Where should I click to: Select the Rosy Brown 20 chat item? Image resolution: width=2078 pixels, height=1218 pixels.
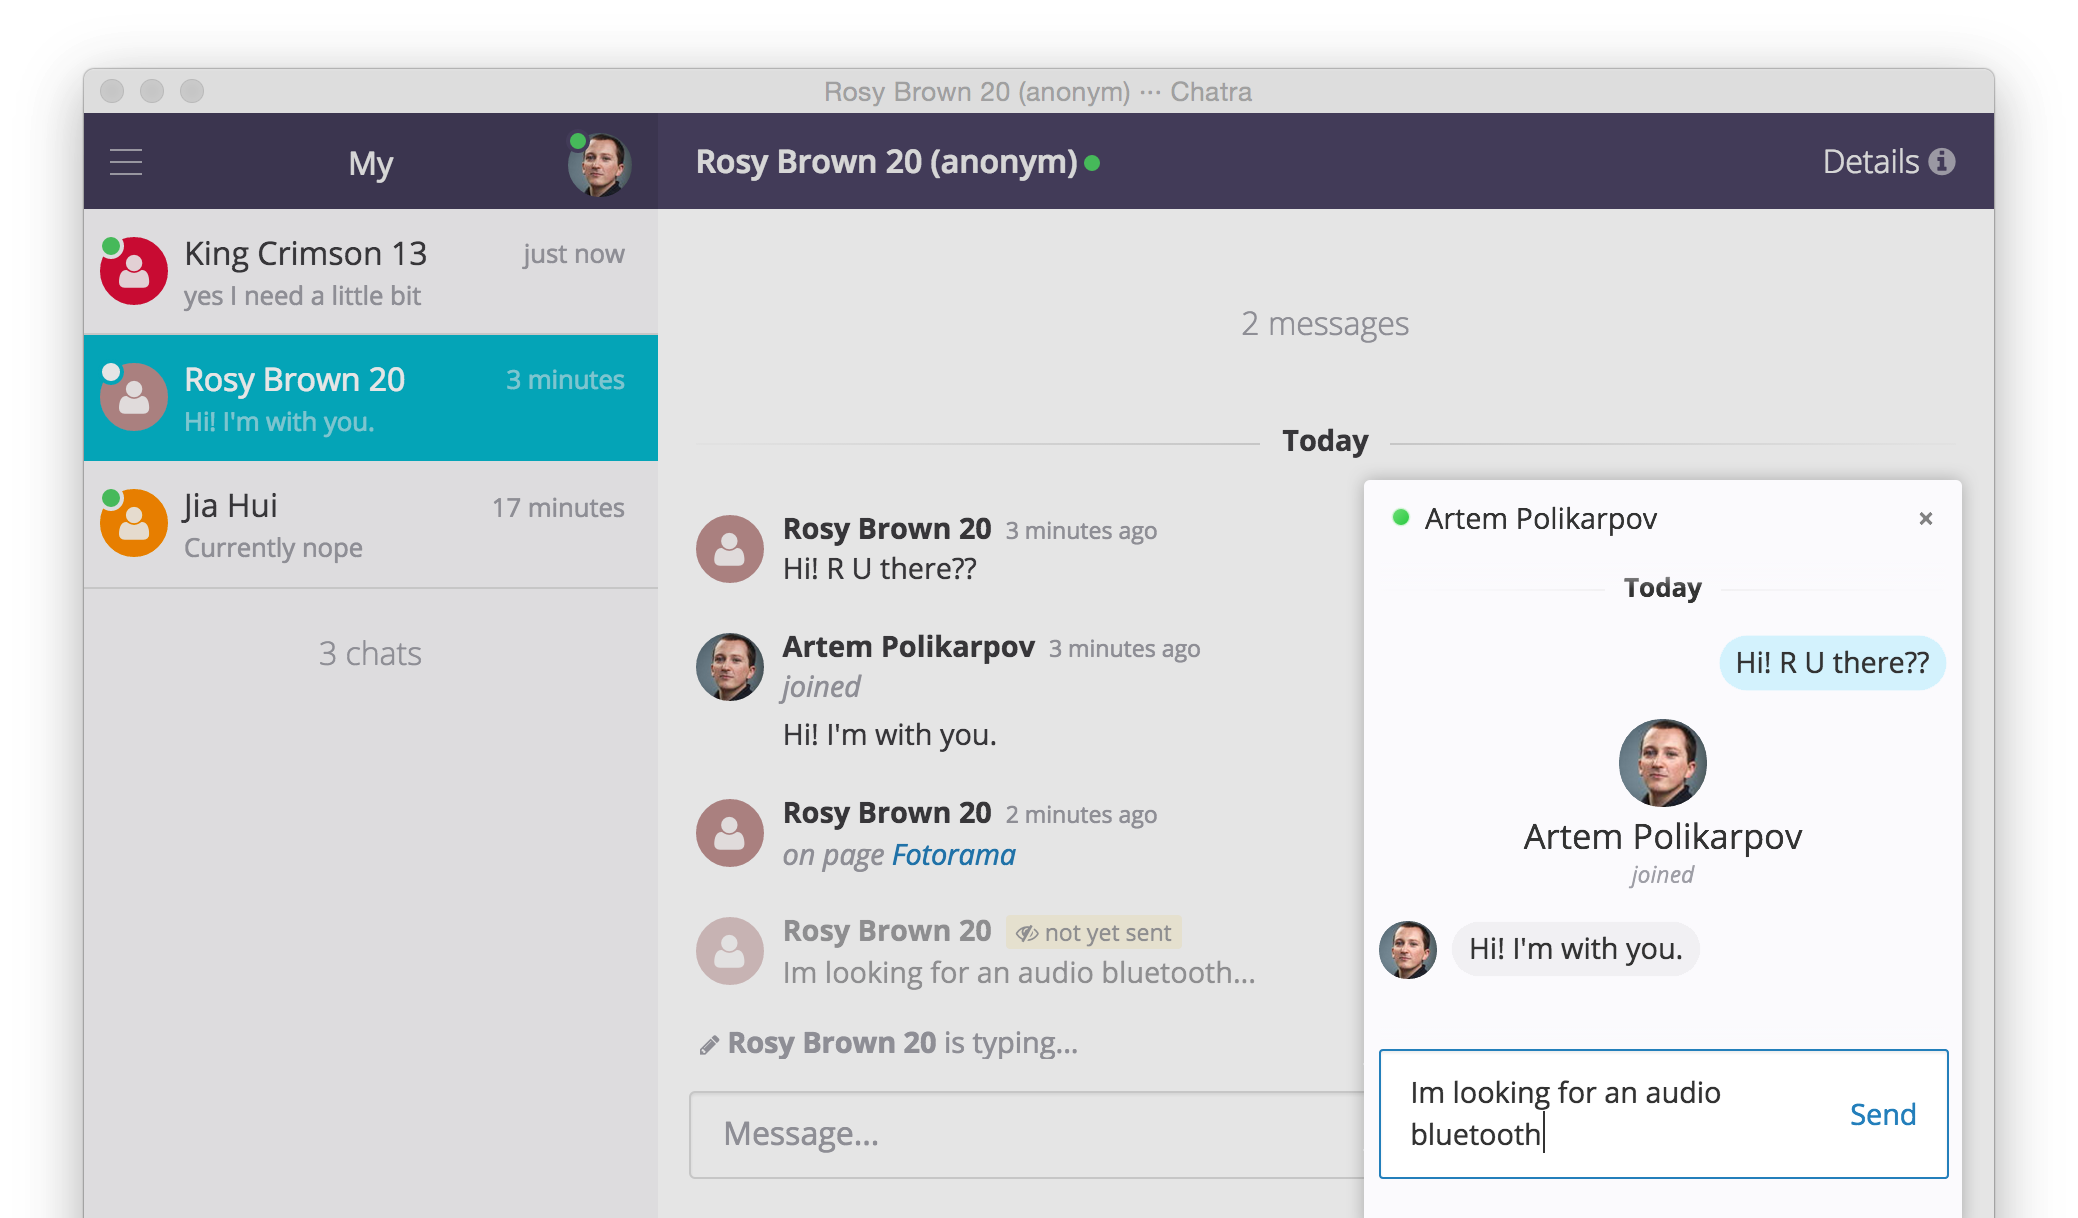point(370,398)
